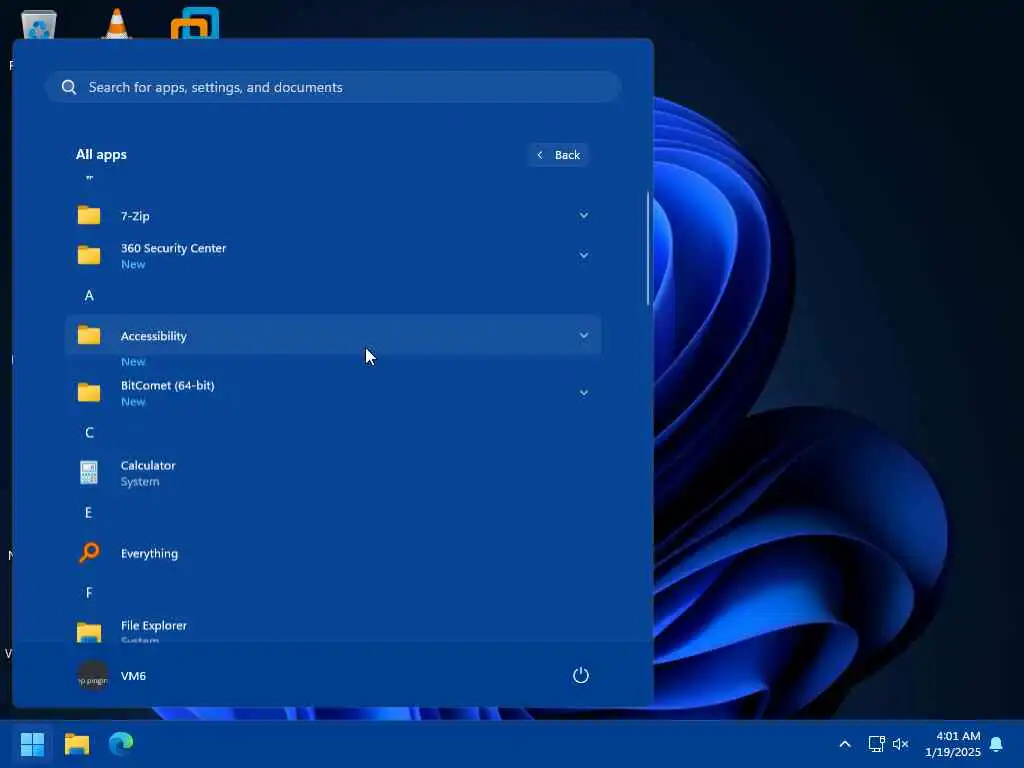Image resolution: width=1024 pixels, height=768 pixels.
Task: Expand the 7-Zip chevron
Action: (583, 216)
